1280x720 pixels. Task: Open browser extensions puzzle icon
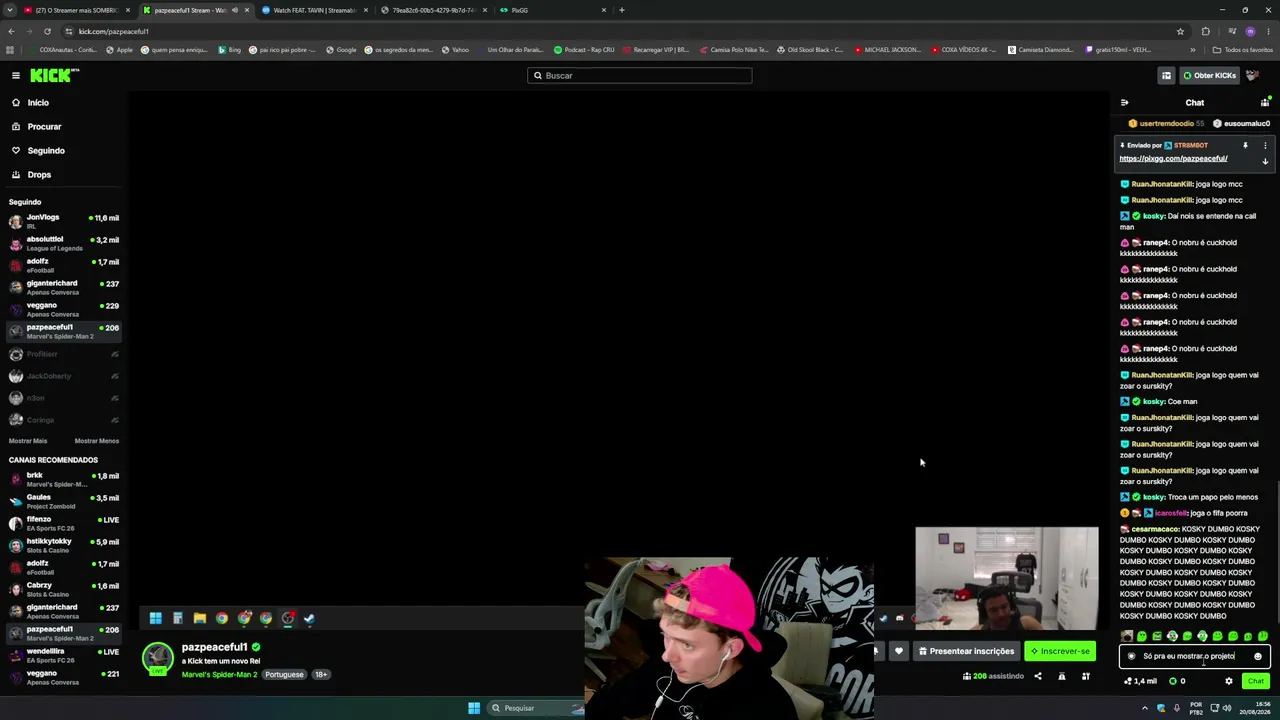(x=1205, y=31)
